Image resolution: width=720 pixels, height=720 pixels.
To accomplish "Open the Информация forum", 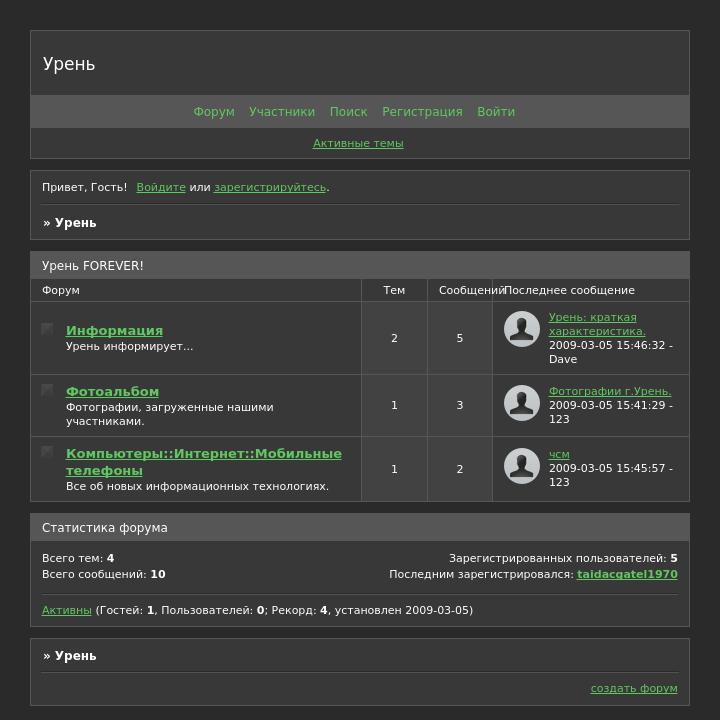I will click(114, 331).
